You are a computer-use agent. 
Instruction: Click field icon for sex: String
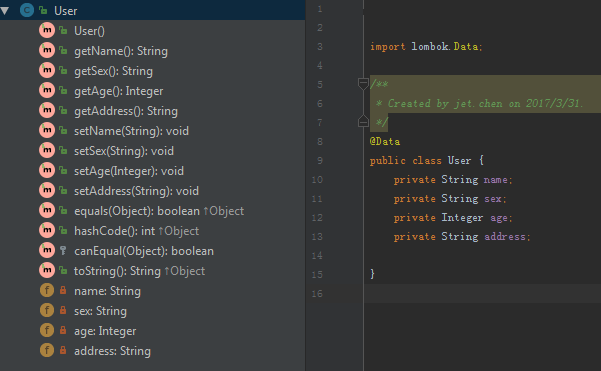click(47, 310)
